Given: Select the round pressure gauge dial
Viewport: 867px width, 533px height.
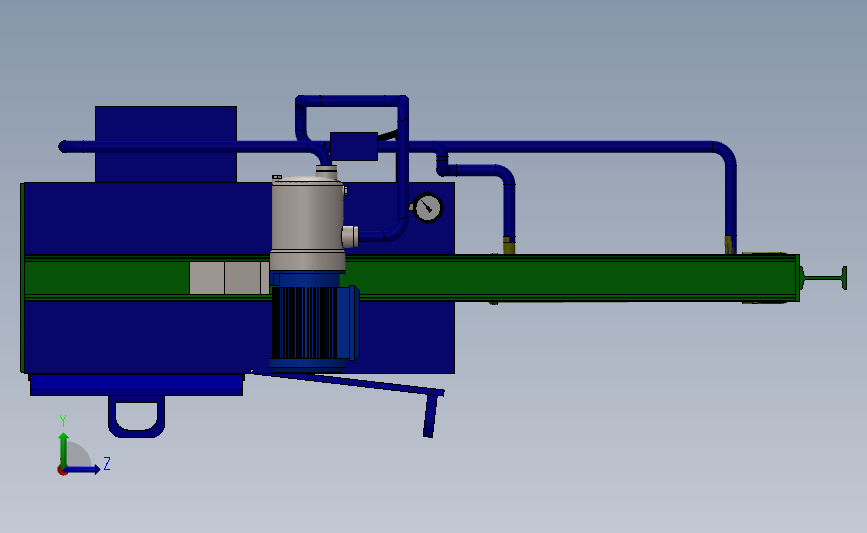Looking at the screenshot, I should 427,207.
